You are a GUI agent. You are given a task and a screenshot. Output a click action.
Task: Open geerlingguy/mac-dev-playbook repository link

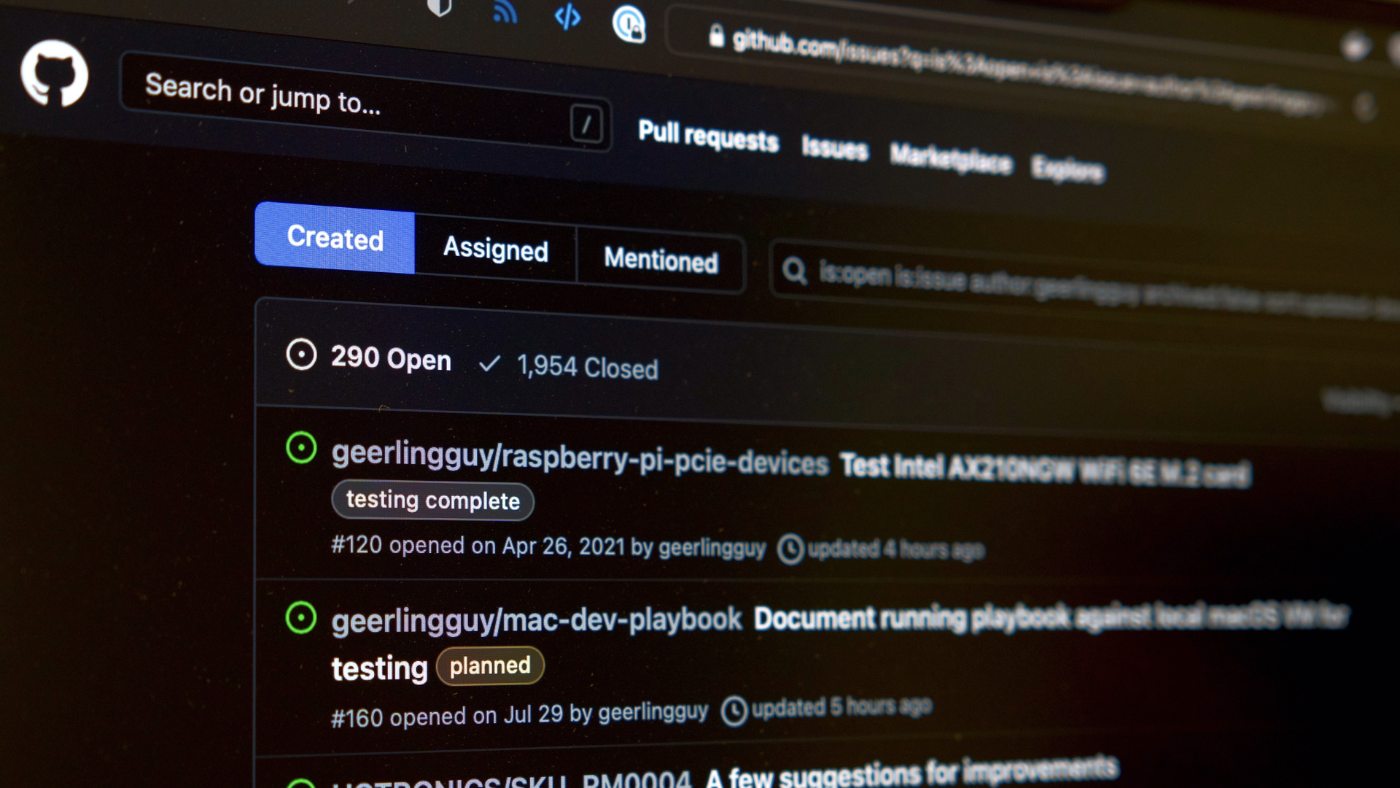(537, 620)
